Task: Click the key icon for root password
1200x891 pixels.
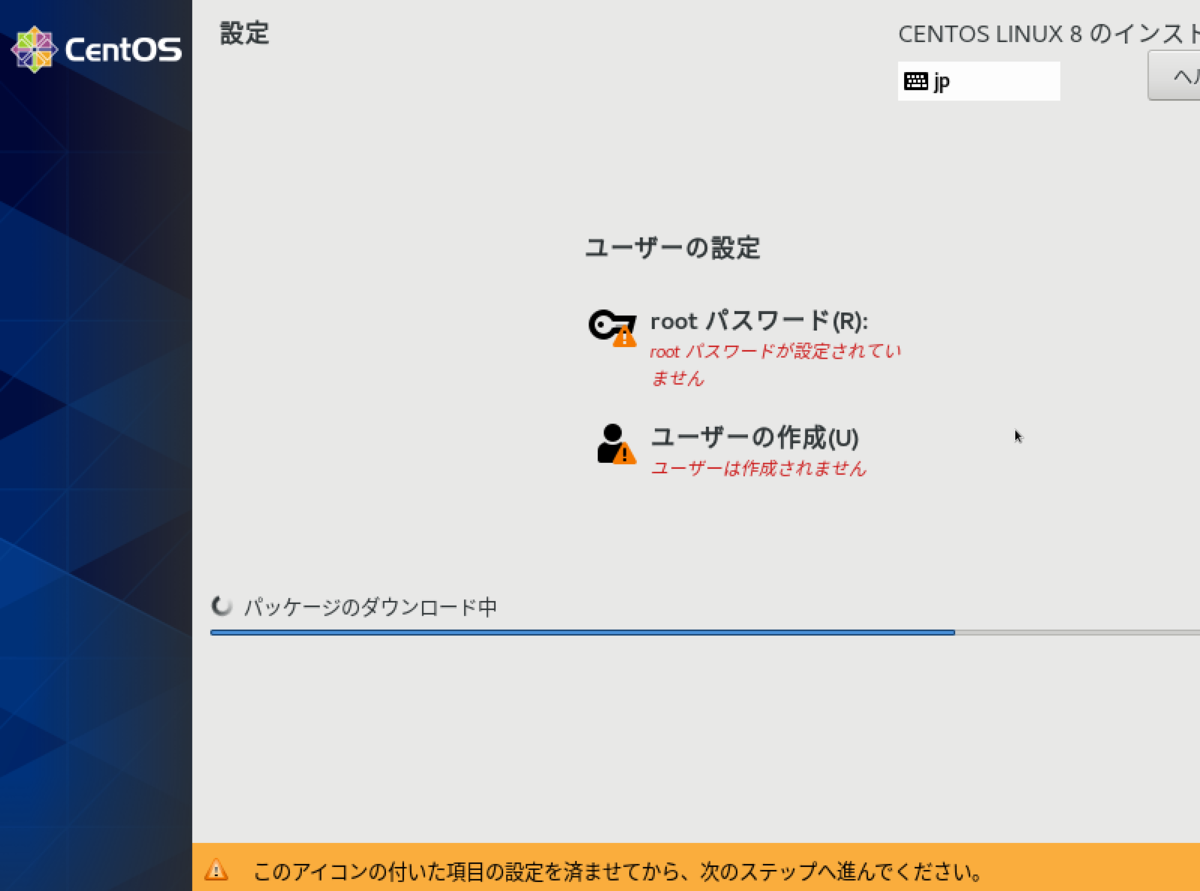Action: point(605,322)
